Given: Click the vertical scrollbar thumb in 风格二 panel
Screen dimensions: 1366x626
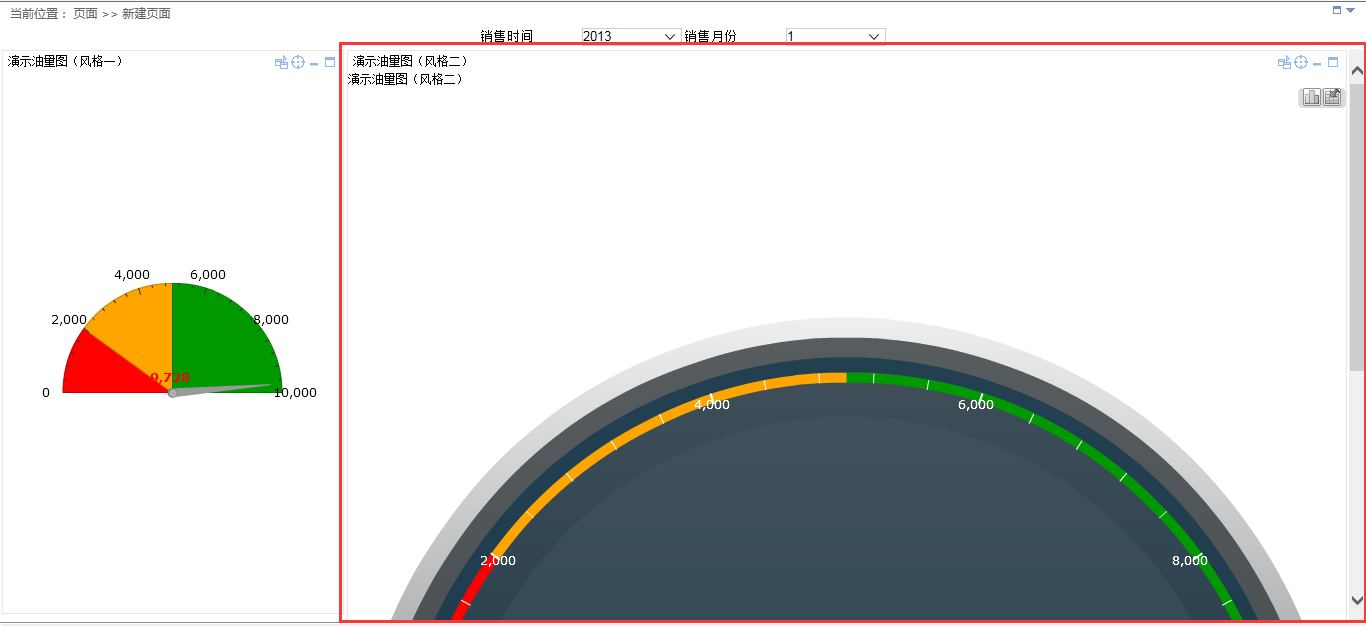Looking at the screenshot, I should [x=1357, y=227].
